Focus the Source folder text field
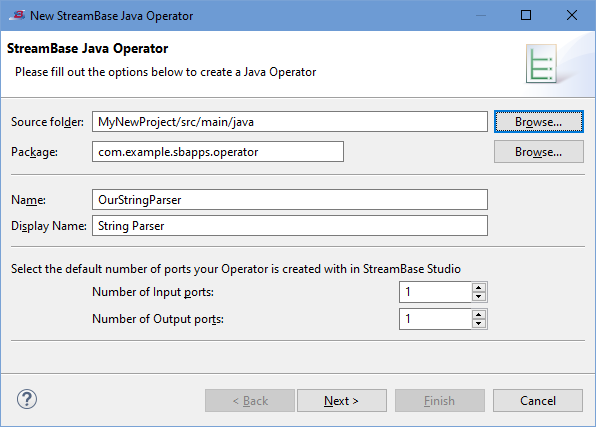This screenshot has width=596, height=427. pyautogui.click(x=290, y=122)
